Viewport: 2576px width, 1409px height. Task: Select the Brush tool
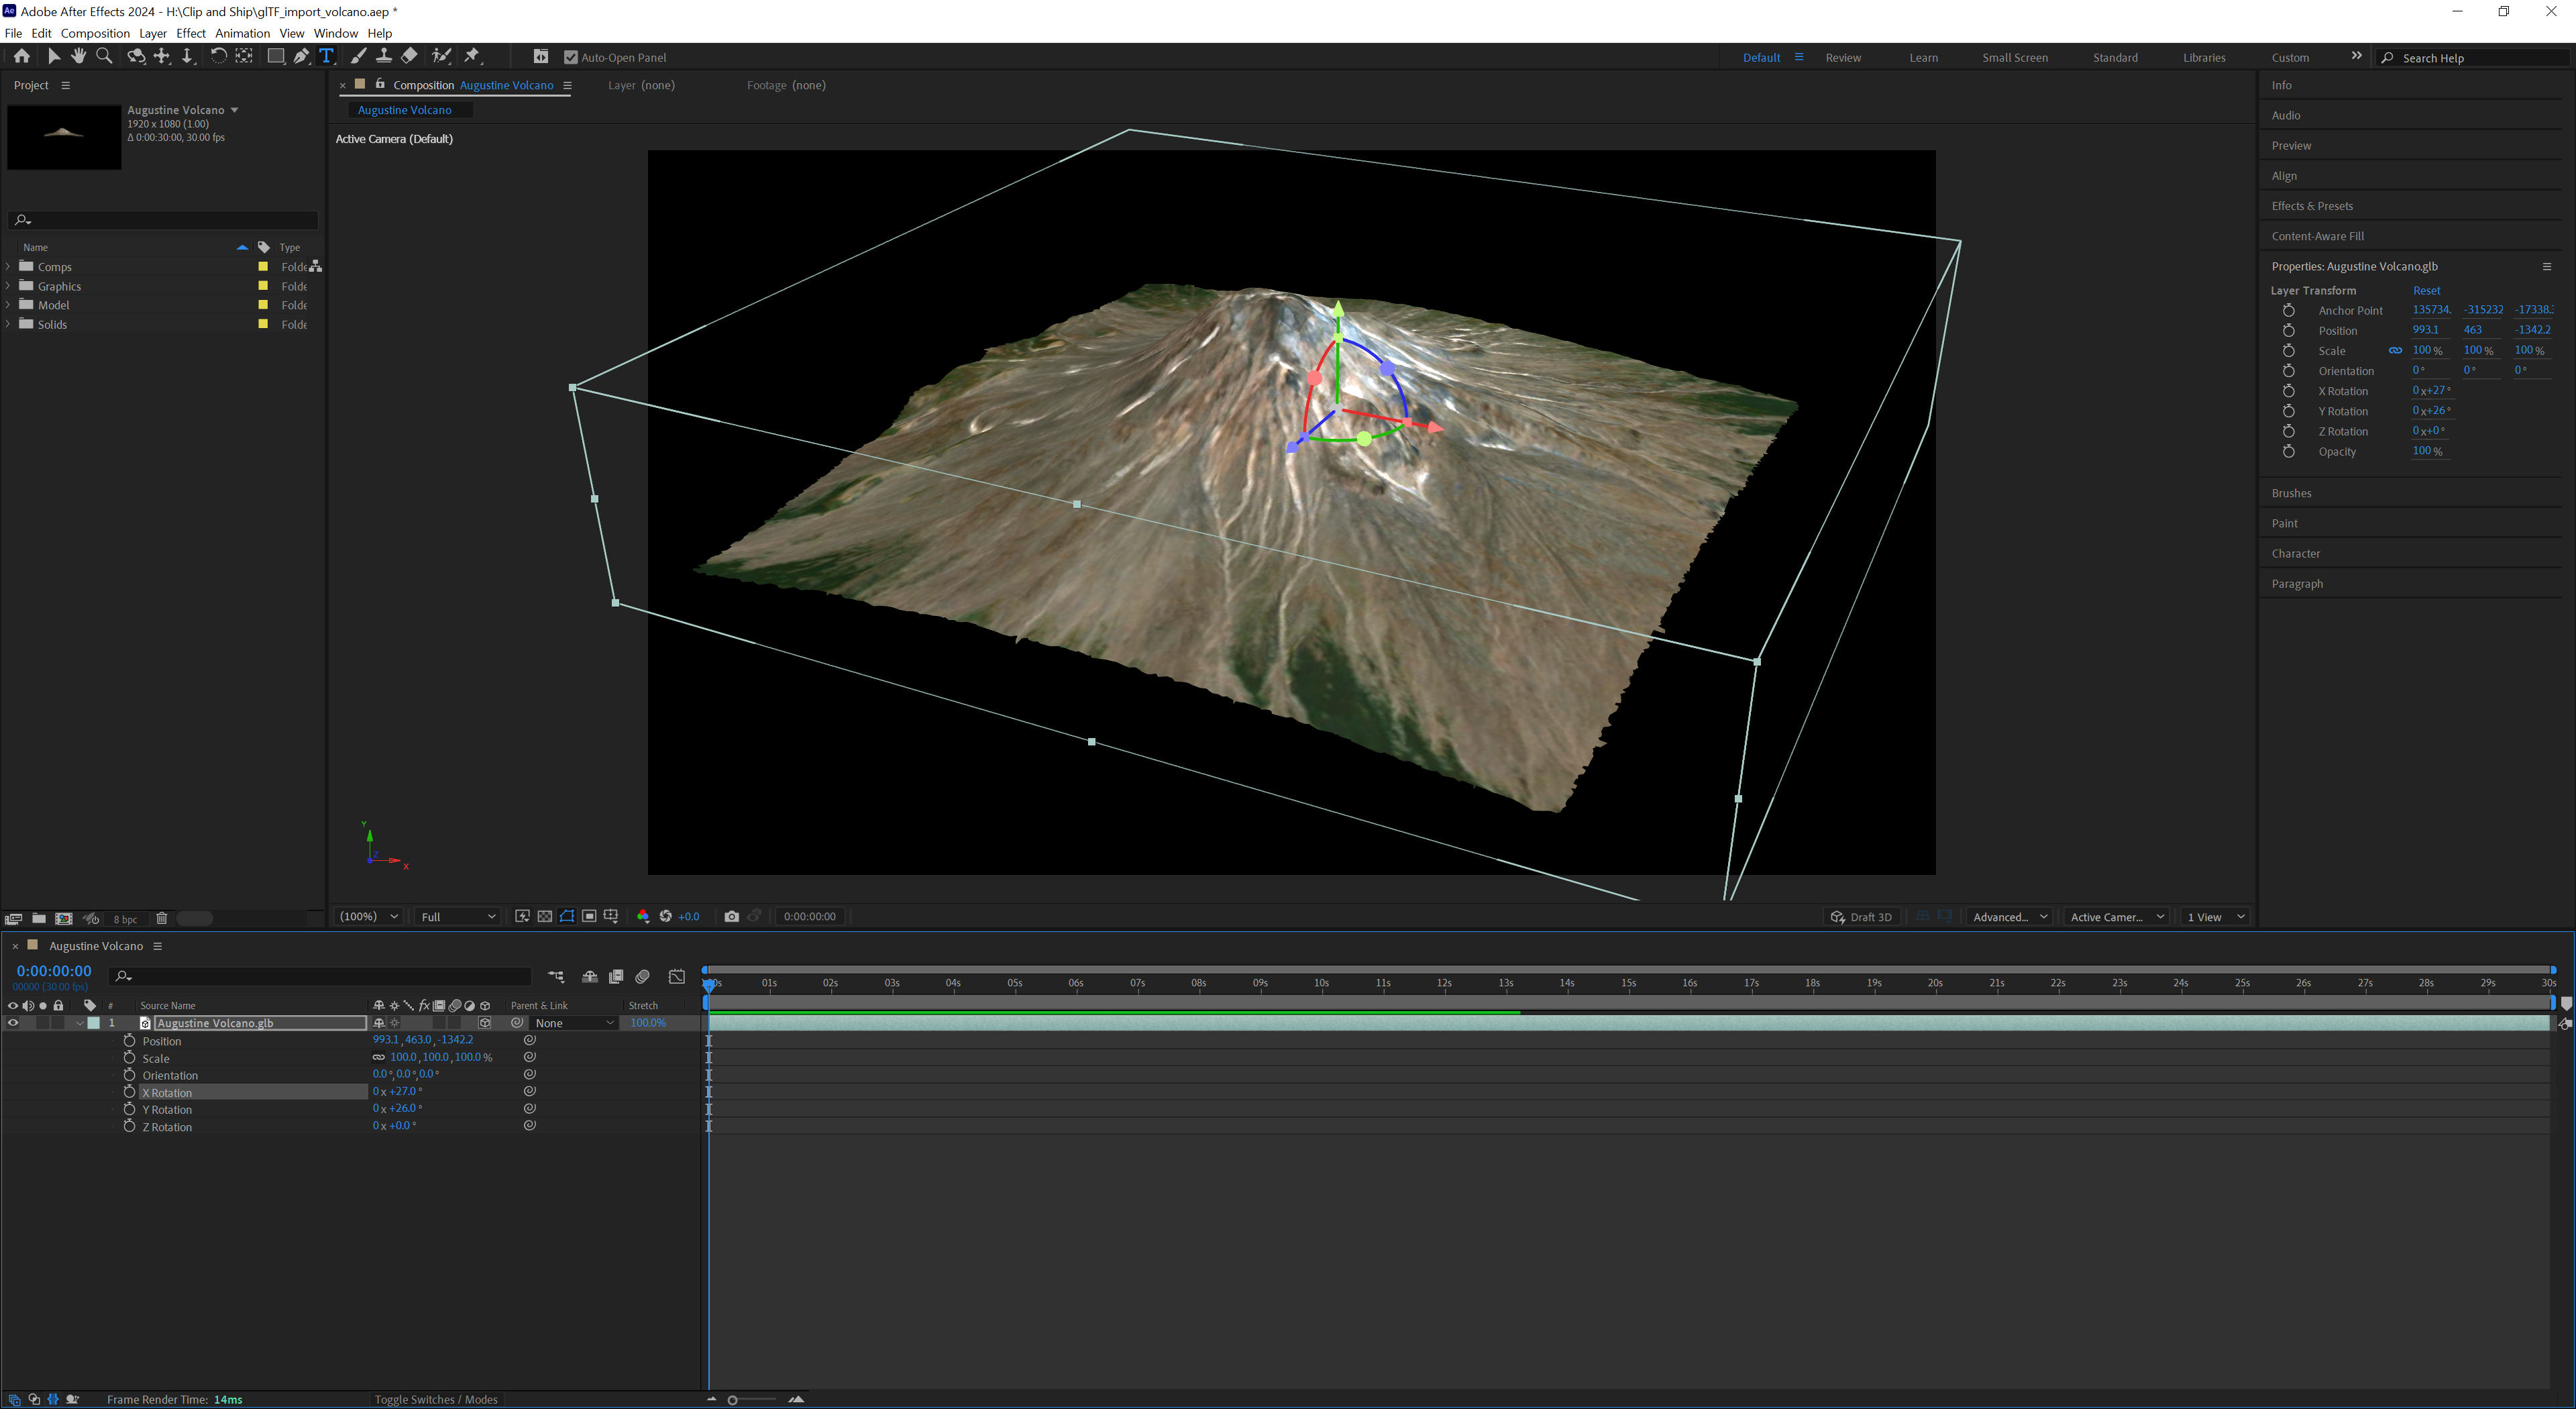(x=358, y=56)
